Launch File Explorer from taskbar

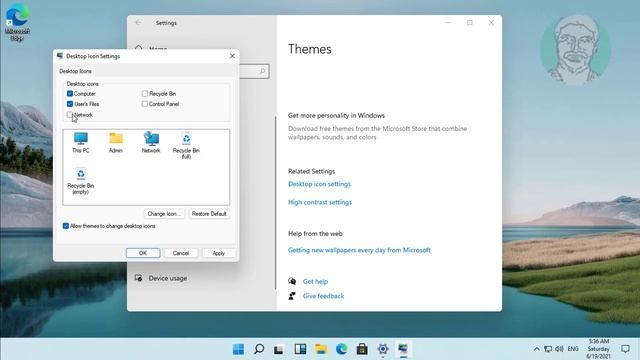(x=321, y=349)
